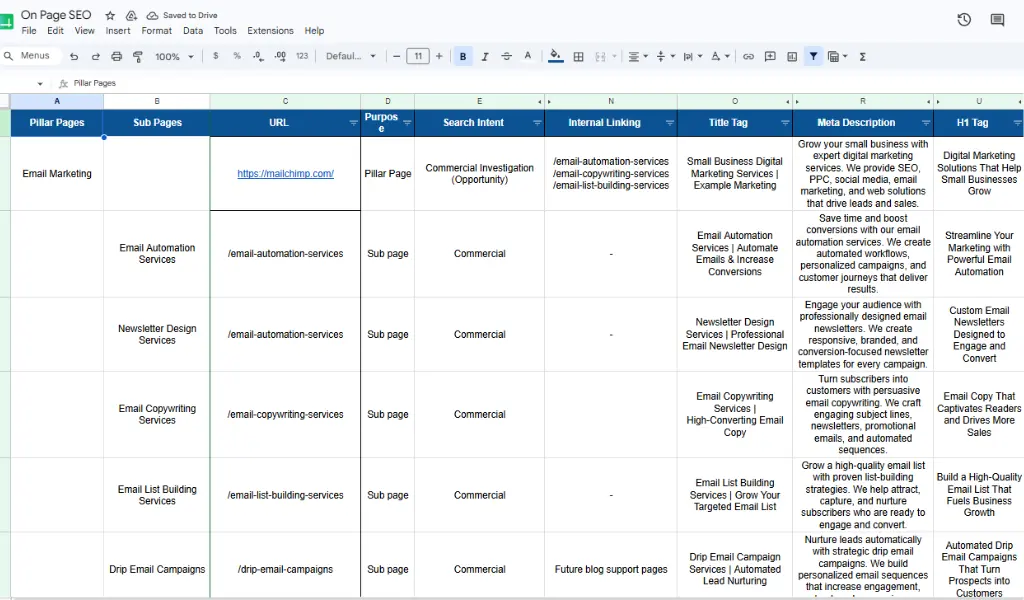Open the name box dropdown arrow
The height and width of the screenshot is (600, 1024).
(40, 84)
